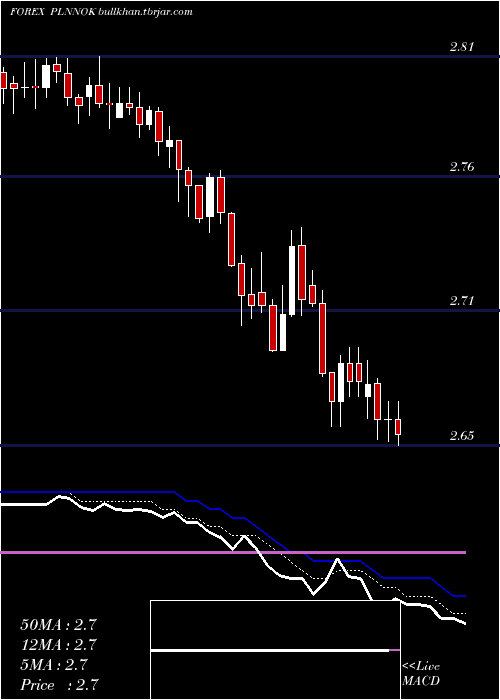The width and height of the screenshot is (500, 700).
Task: Click the bullkhan.tbrjar.com site label
Action: pyautogui.click(x=145, y=12)
